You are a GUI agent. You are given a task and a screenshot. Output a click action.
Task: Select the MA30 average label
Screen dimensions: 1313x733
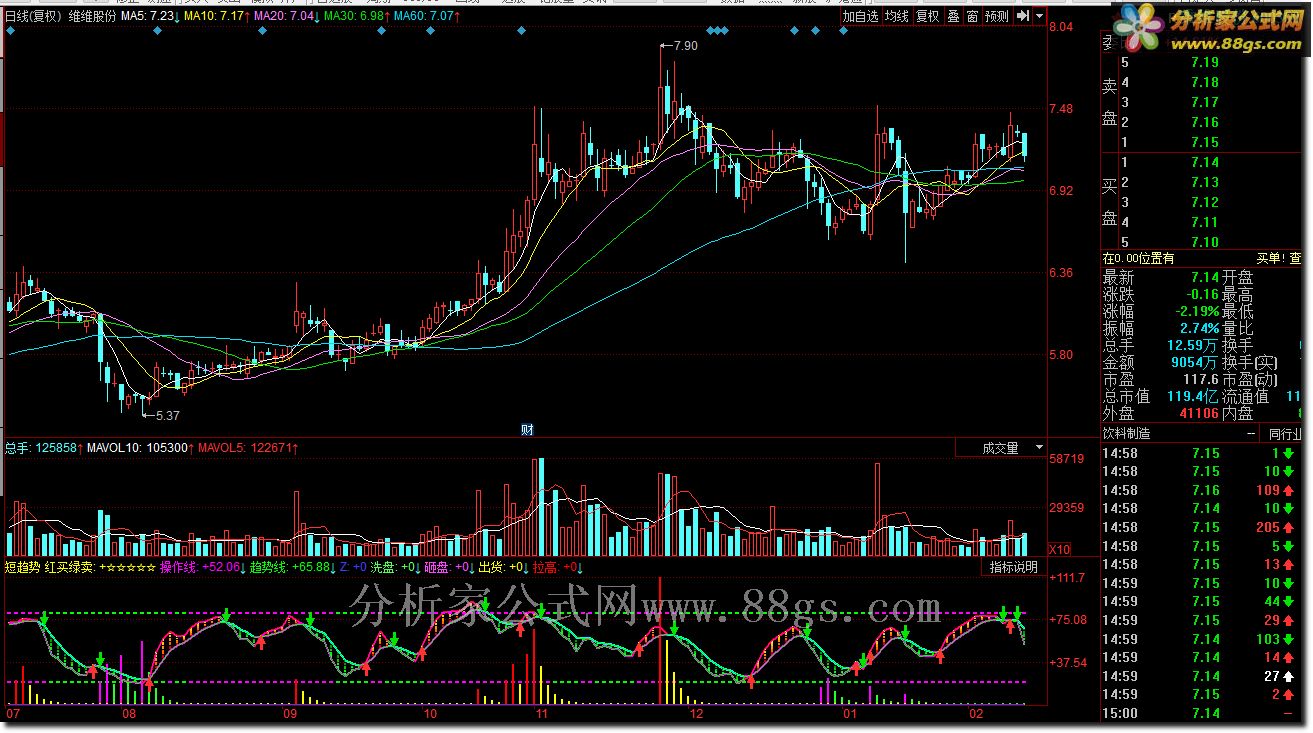tap(356, 16)
